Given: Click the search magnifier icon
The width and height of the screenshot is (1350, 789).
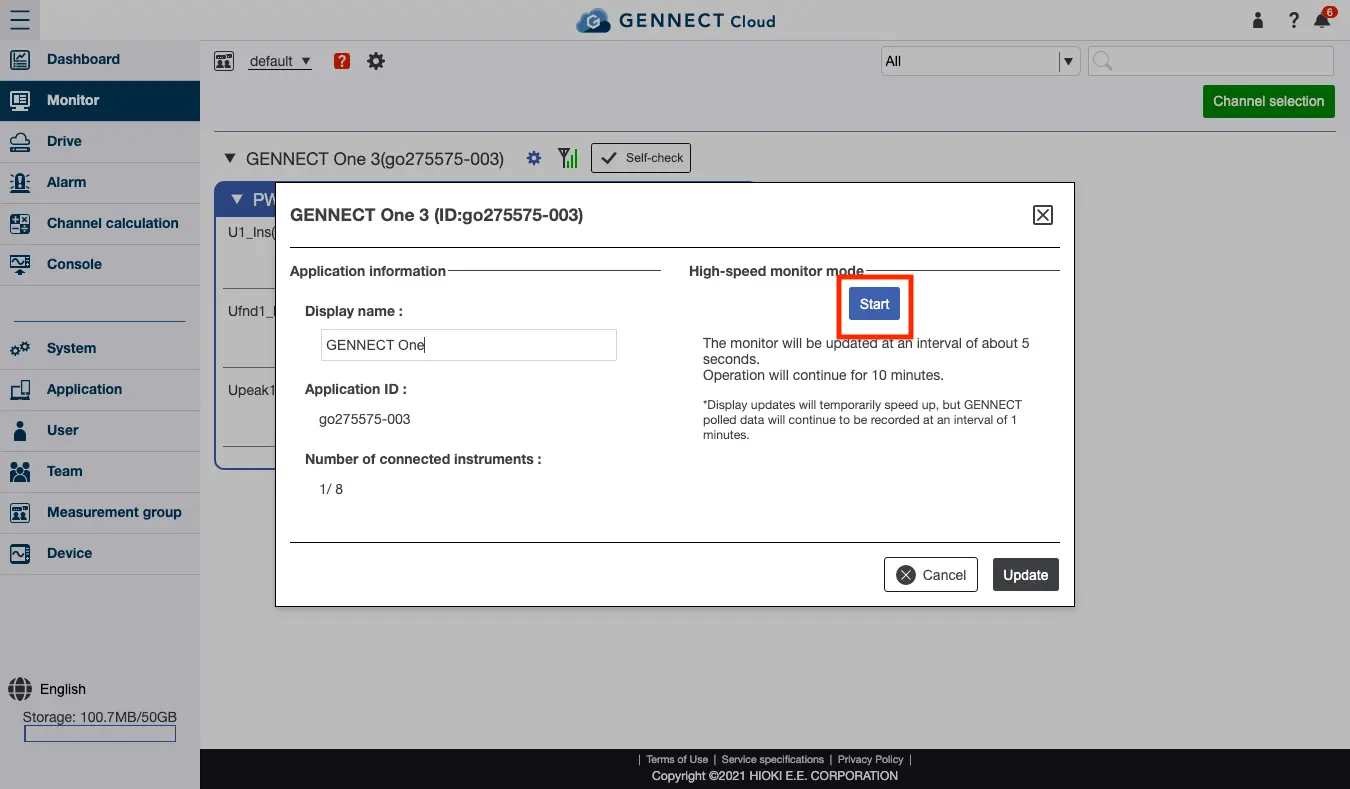Looking at the screenshot, I should click(1102, 61).
